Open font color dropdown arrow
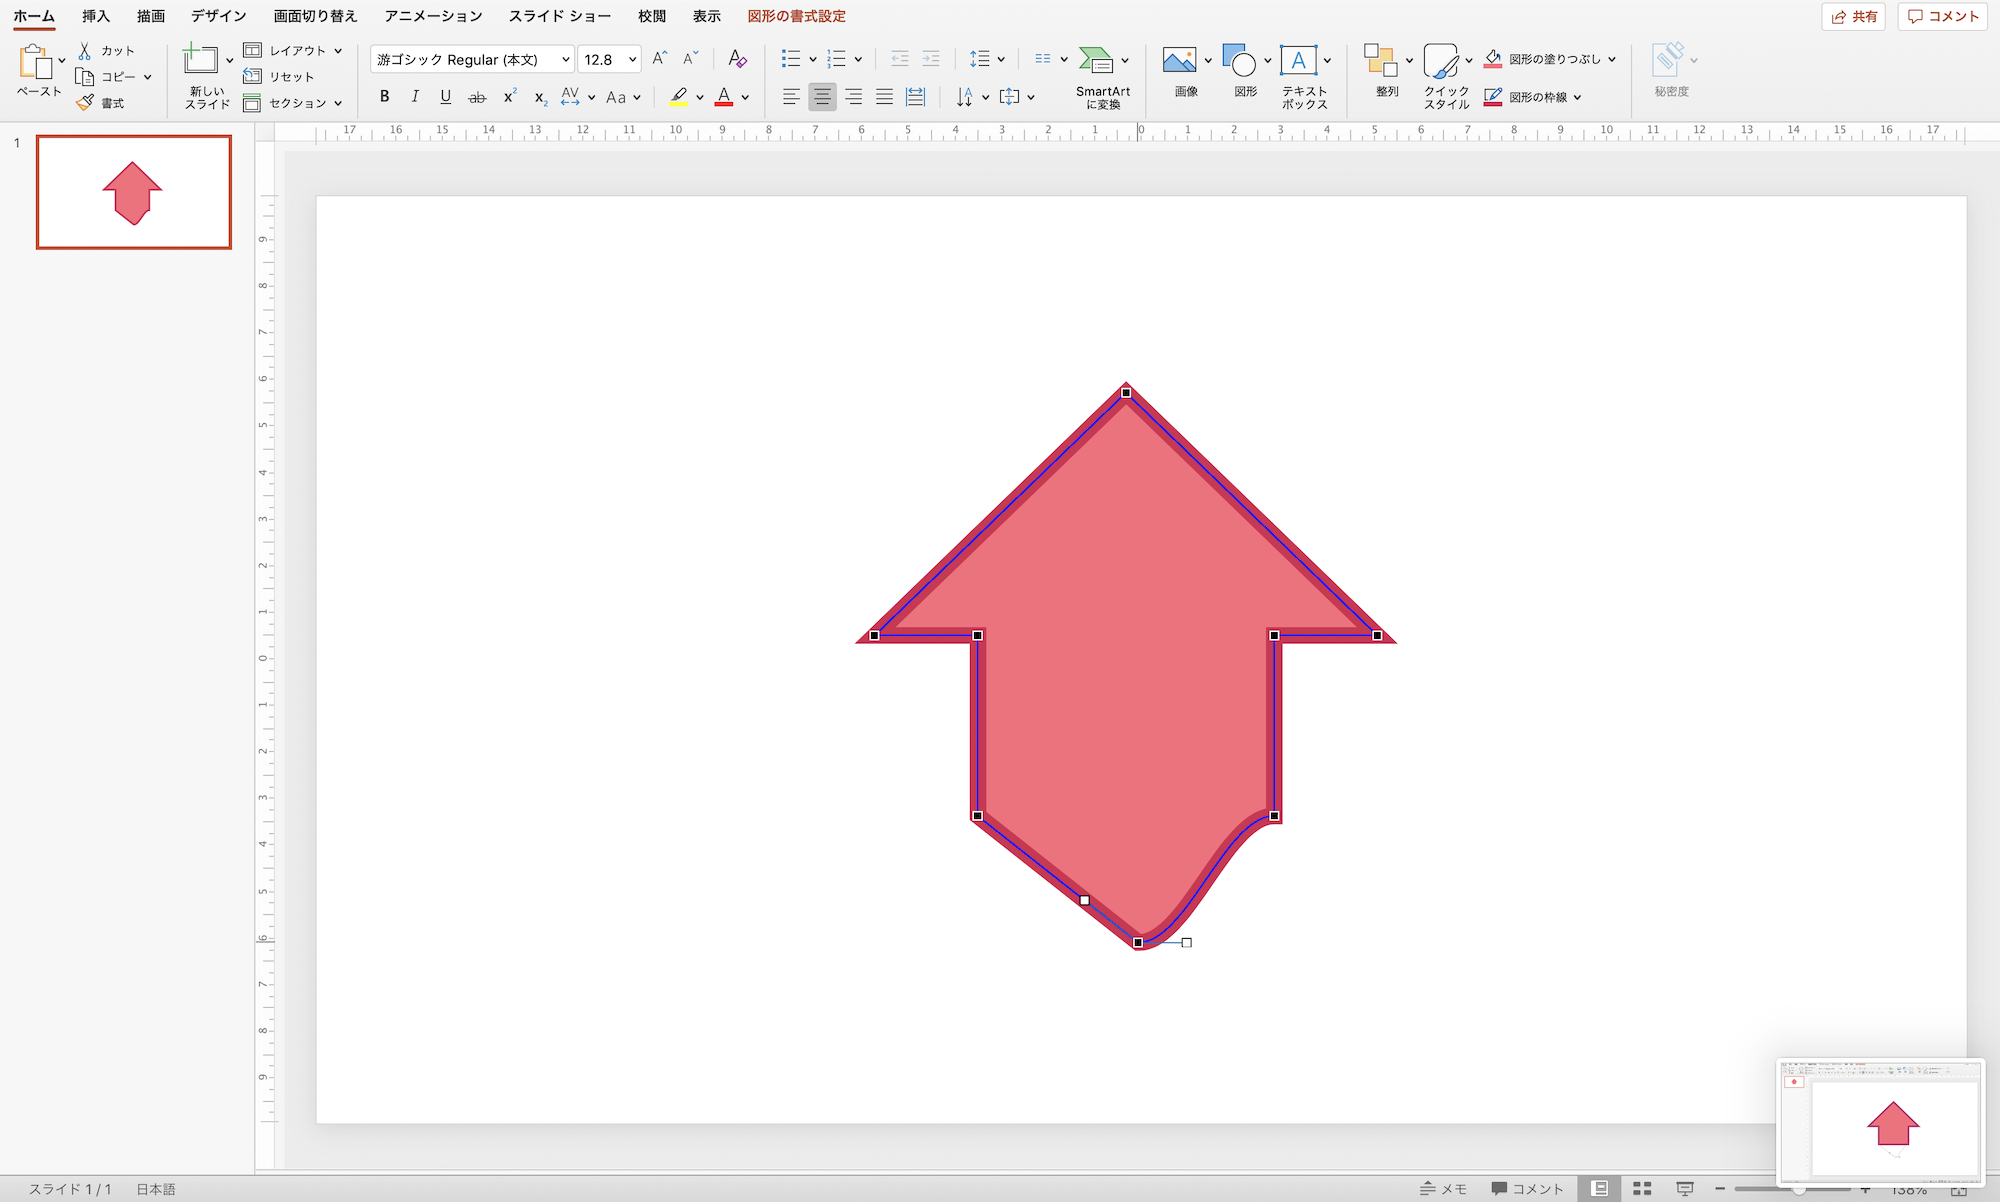 (745, 97)
